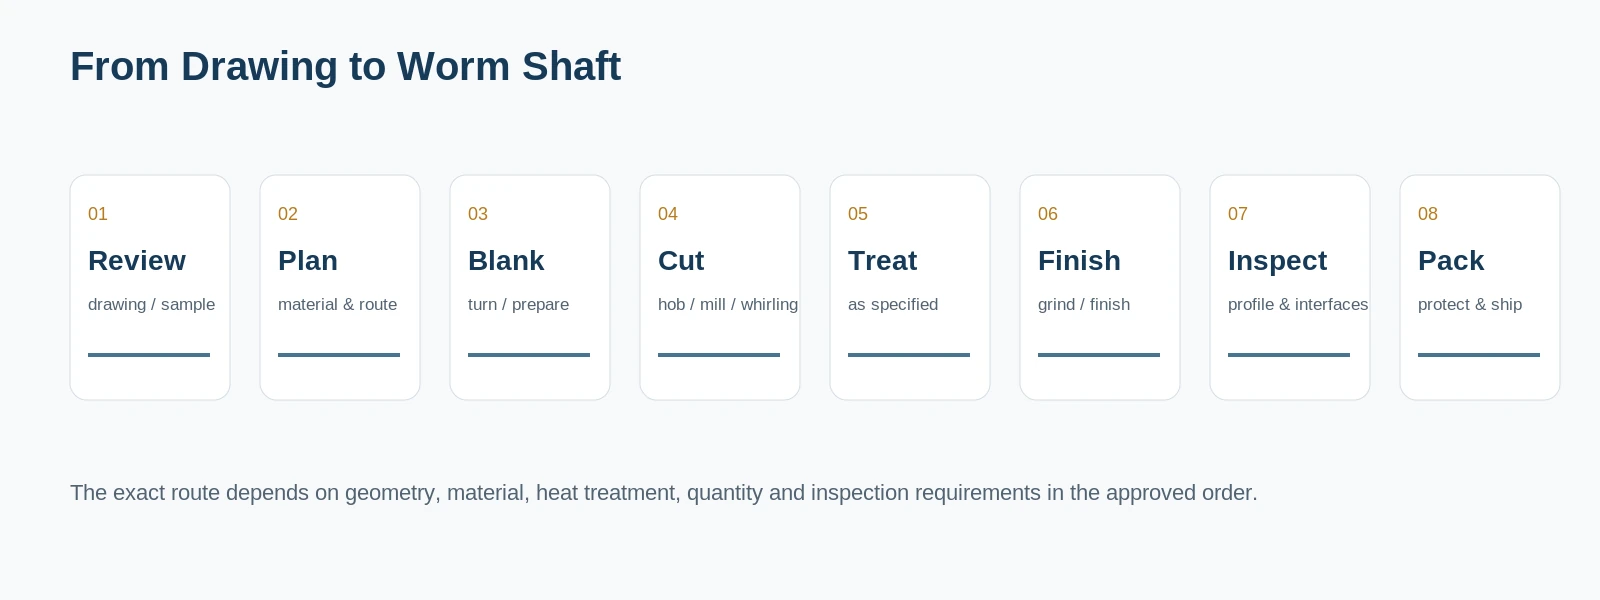Viewport: 1600px width, 600px height.
Task: Click step number 01 label
Action: click(x=98, y=214)
